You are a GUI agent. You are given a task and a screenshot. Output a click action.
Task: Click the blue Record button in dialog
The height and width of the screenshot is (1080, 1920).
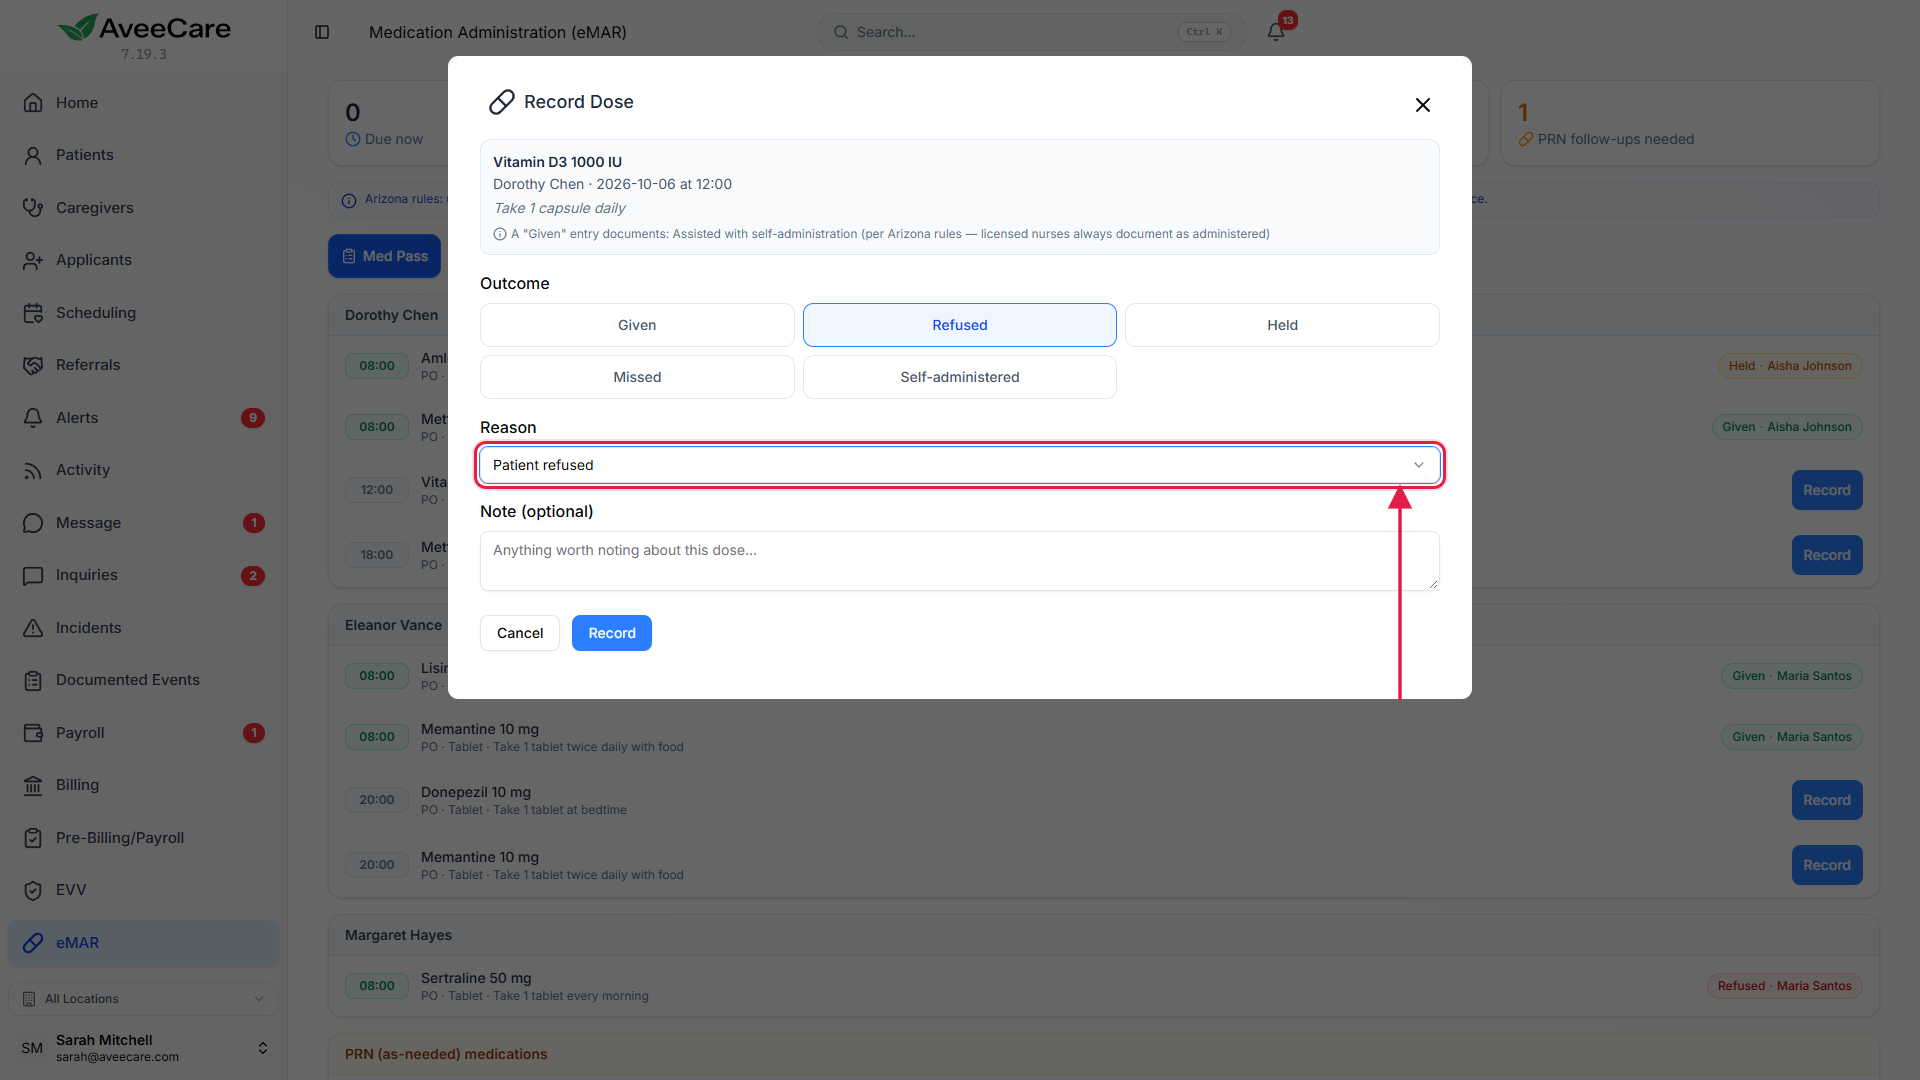pyautogui.click(x=612, y=633)
